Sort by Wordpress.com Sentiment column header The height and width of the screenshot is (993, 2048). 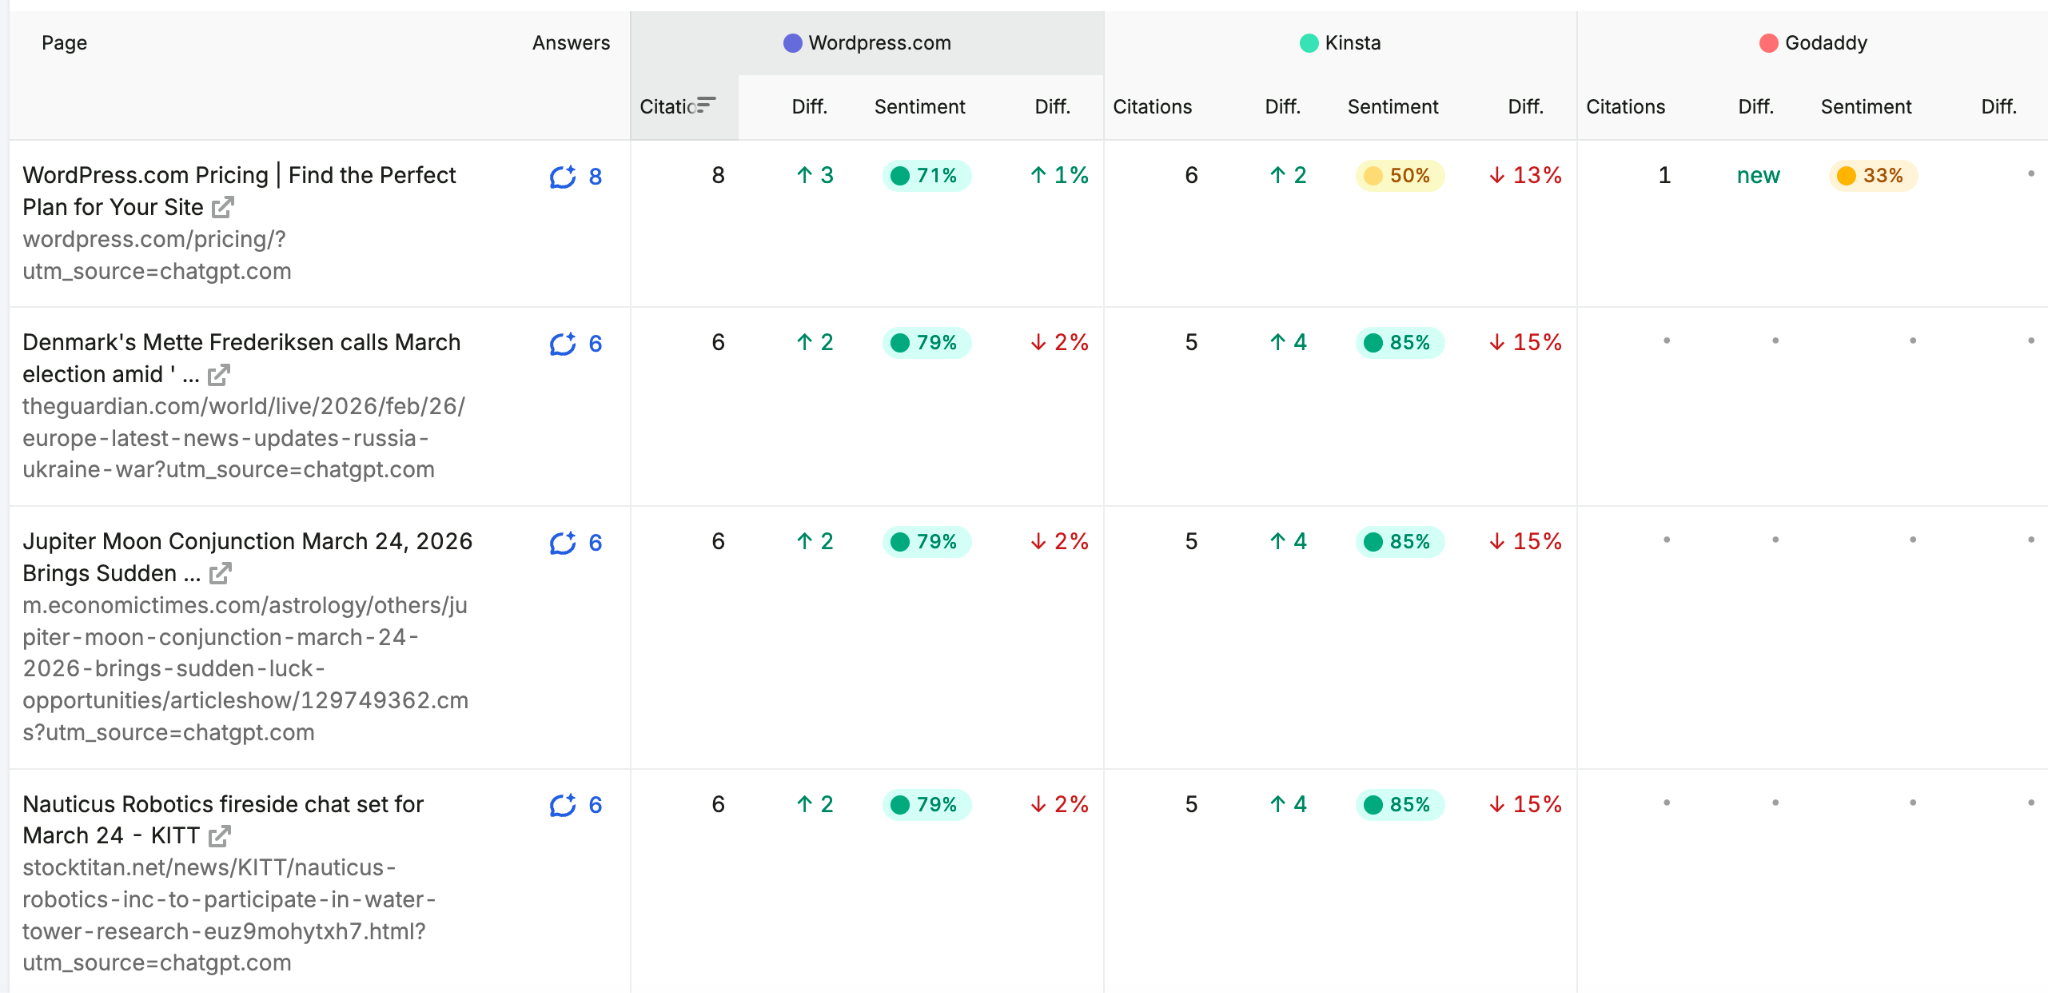pos(920,107)
